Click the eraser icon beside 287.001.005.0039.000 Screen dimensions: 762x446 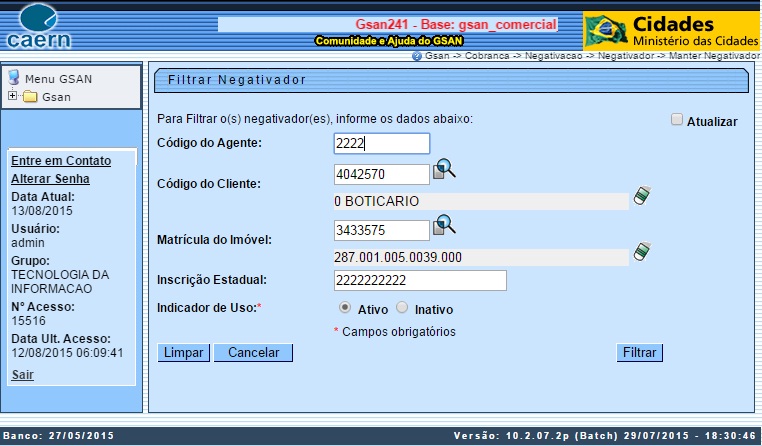[x=641, y=252]
